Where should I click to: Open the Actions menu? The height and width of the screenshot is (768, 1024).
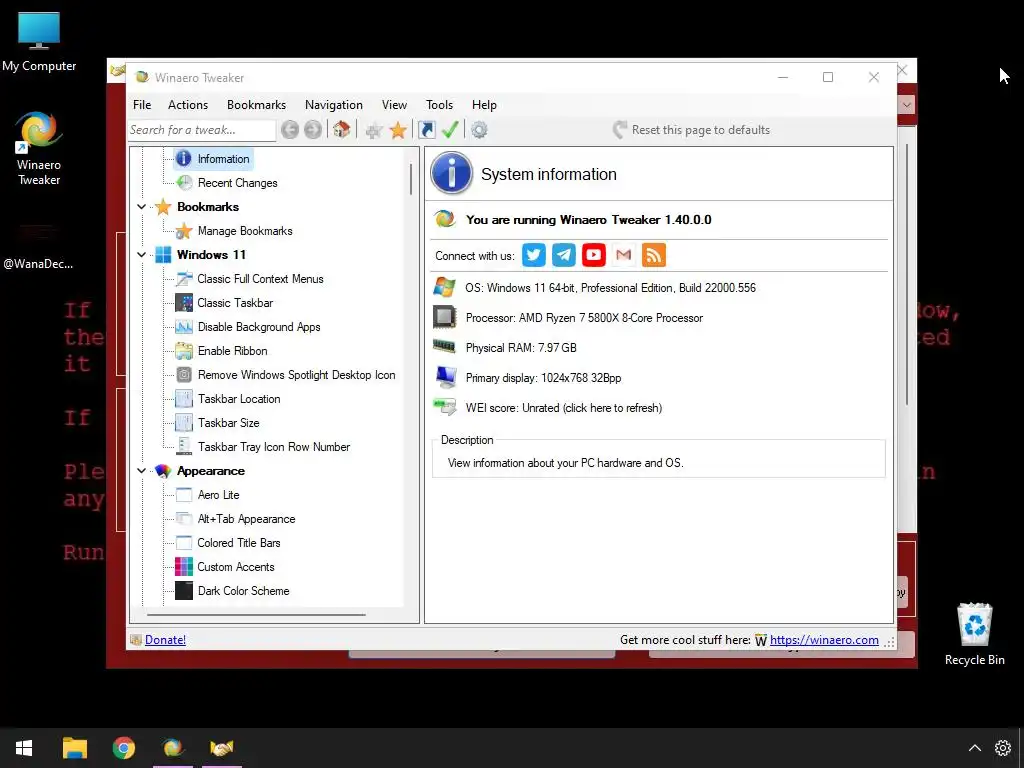(188, 104)
